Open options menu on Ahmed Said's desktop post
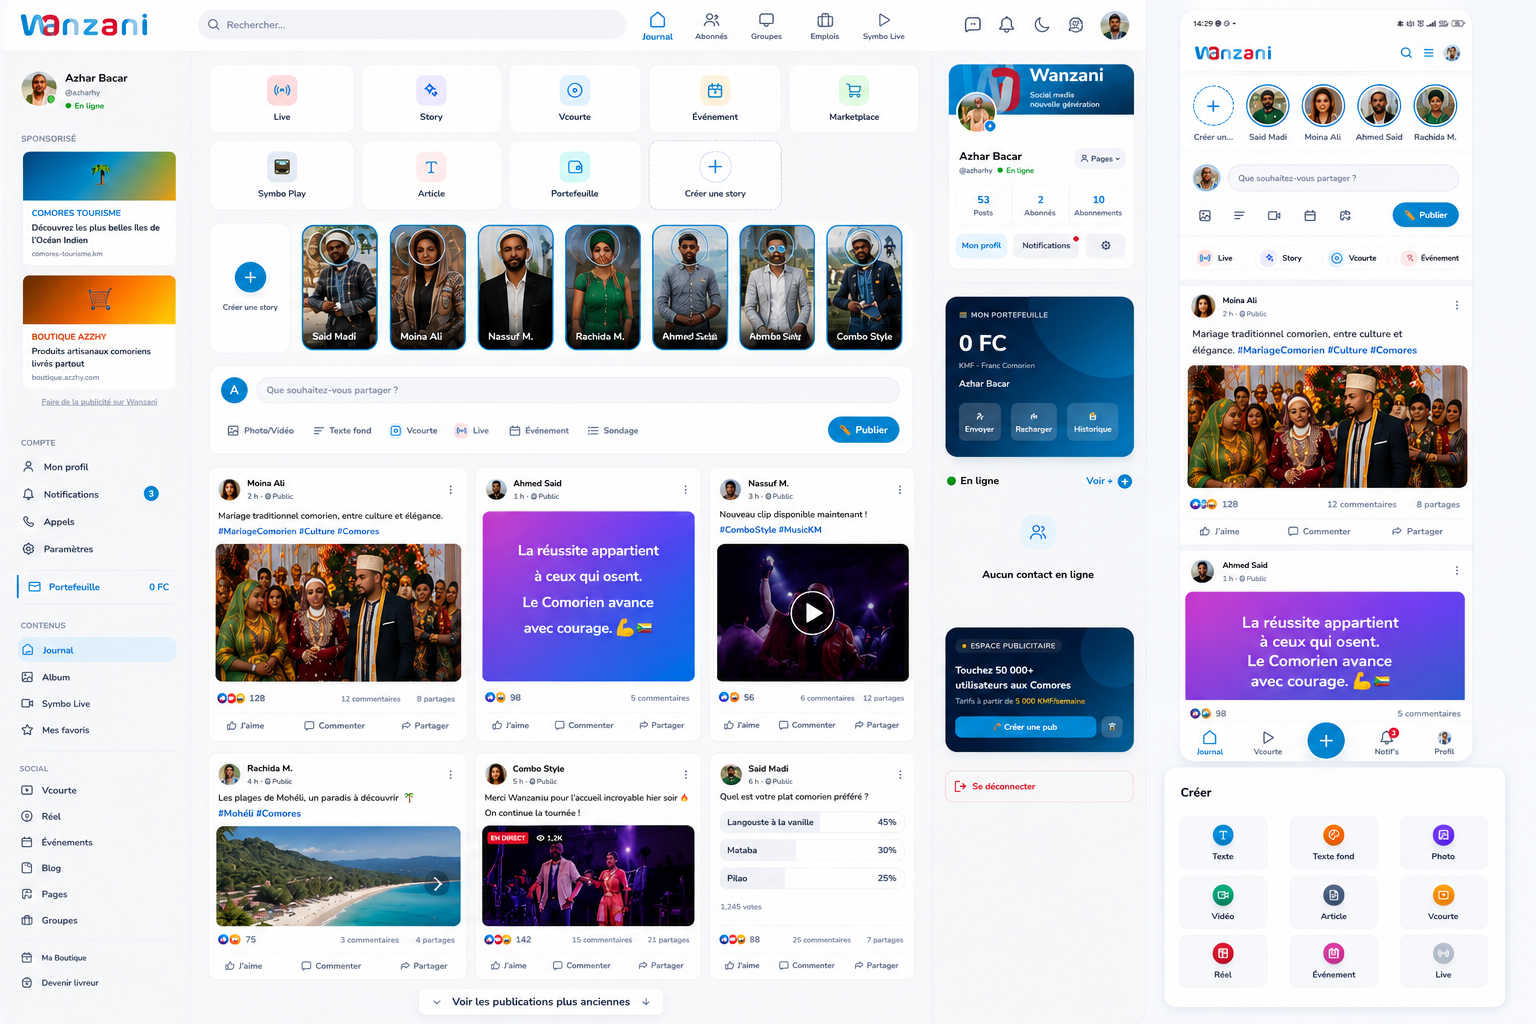The height and width of the screenshot is (1024, 1536). pyautogui.click(x=685, y=490)
